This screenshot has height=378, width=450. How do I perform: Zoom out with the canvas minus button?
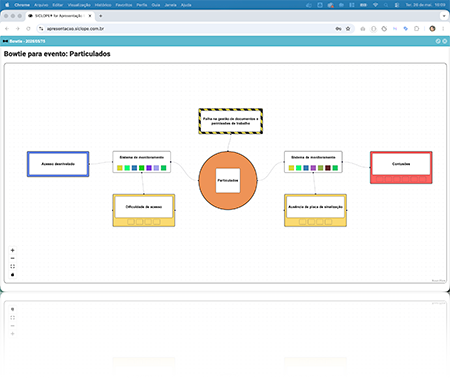pos(13,258)
